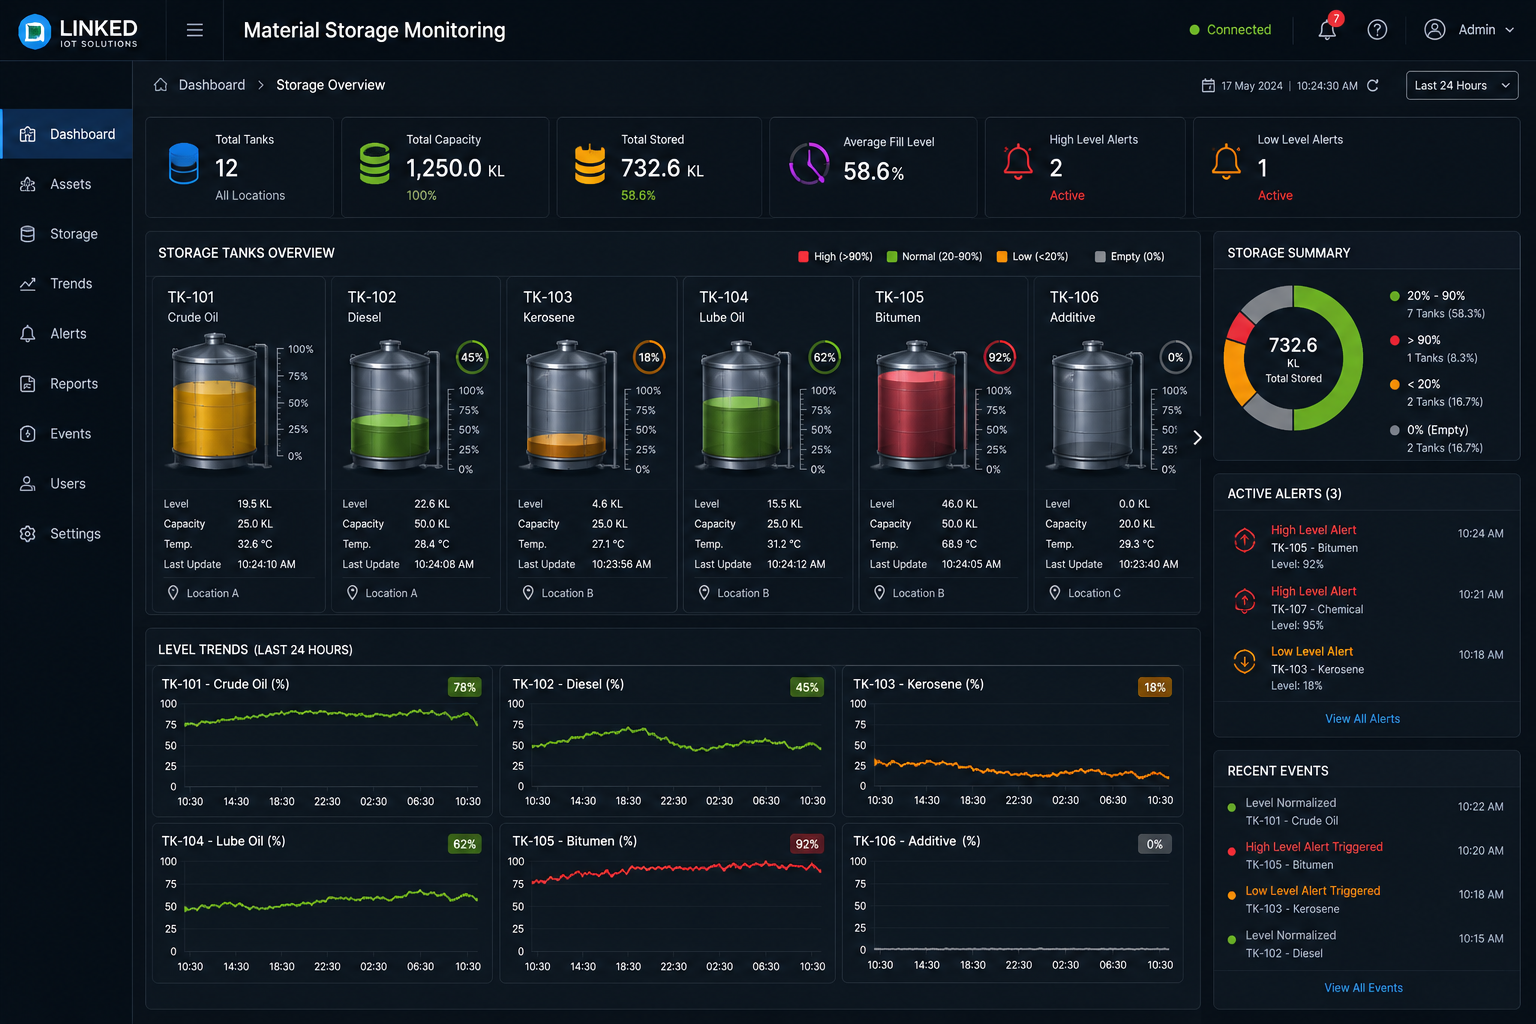
Task: Click the red High (>90%) legend swatch
Action: pos(803,257)
